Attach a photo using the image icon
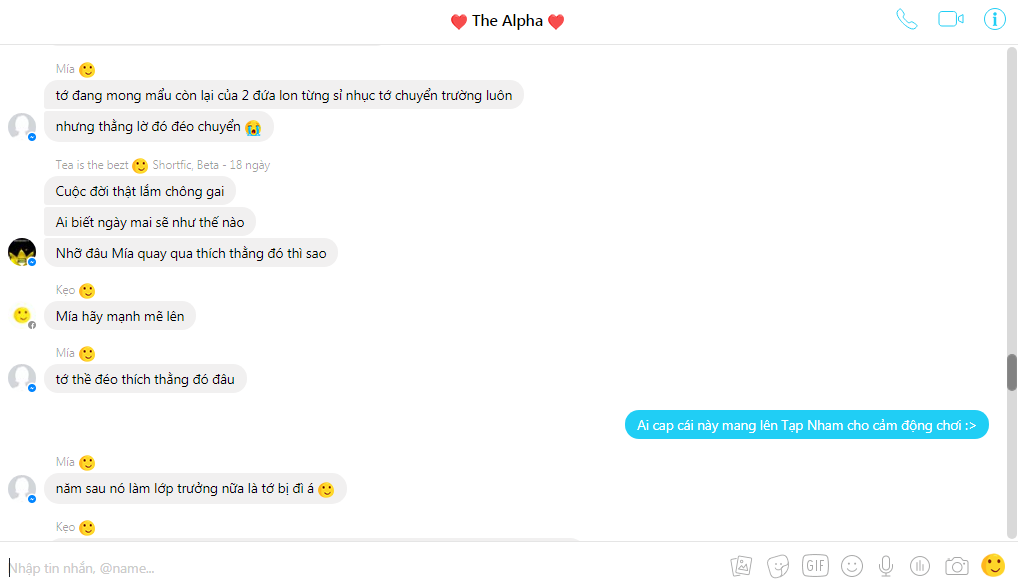This screenshot has width=1018, height=584. (741, 566)
